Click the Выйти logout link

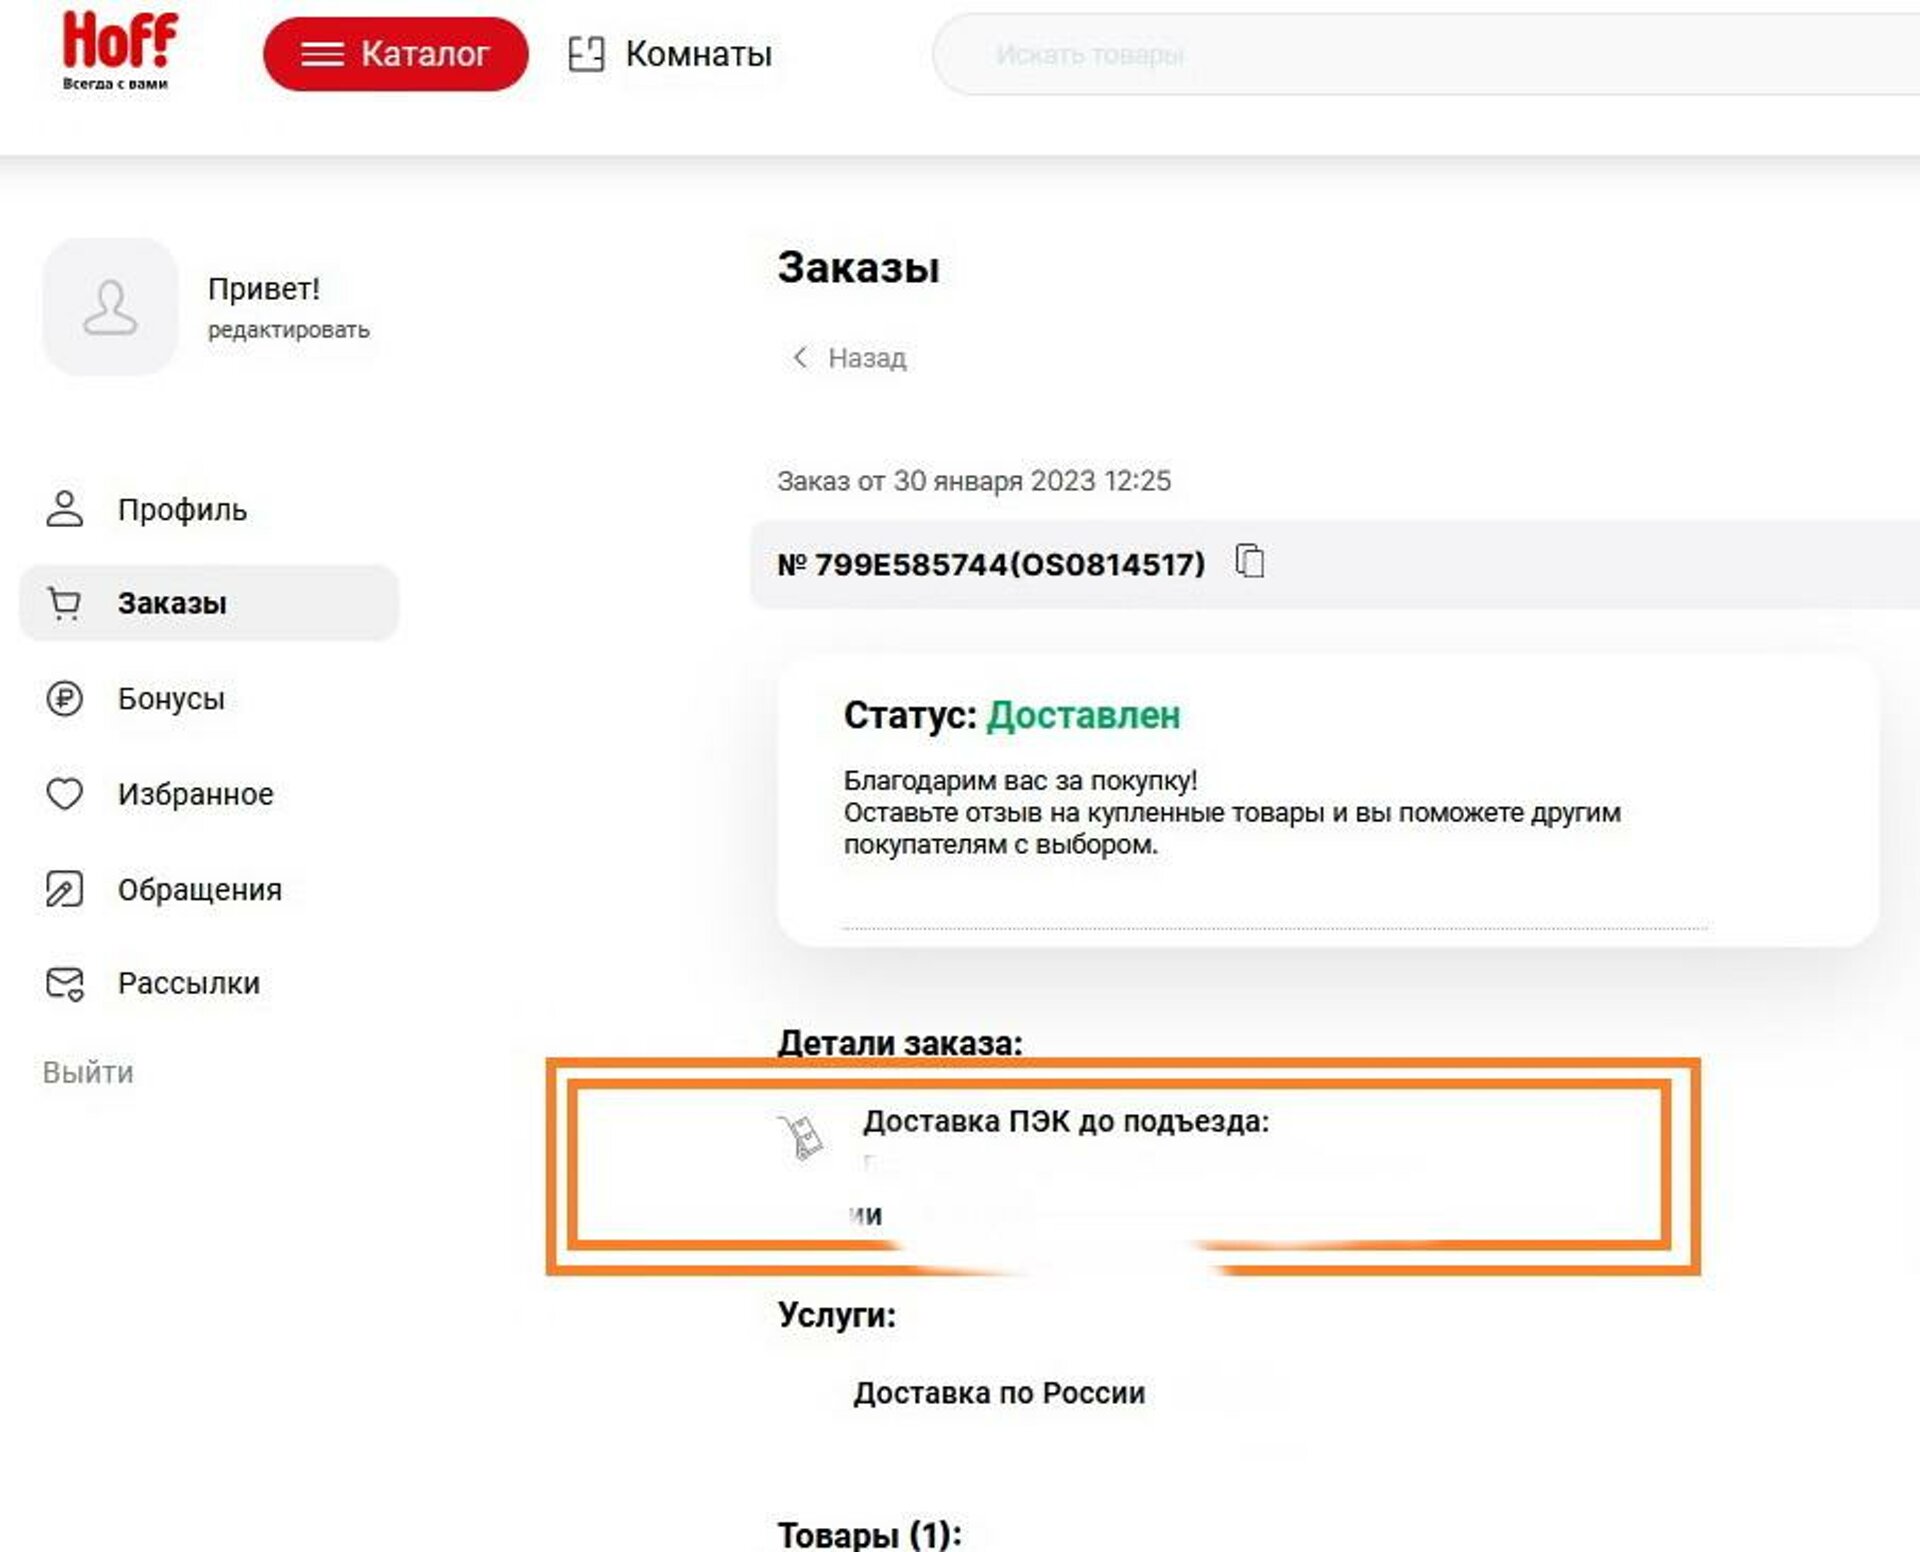click(88, 1072)
